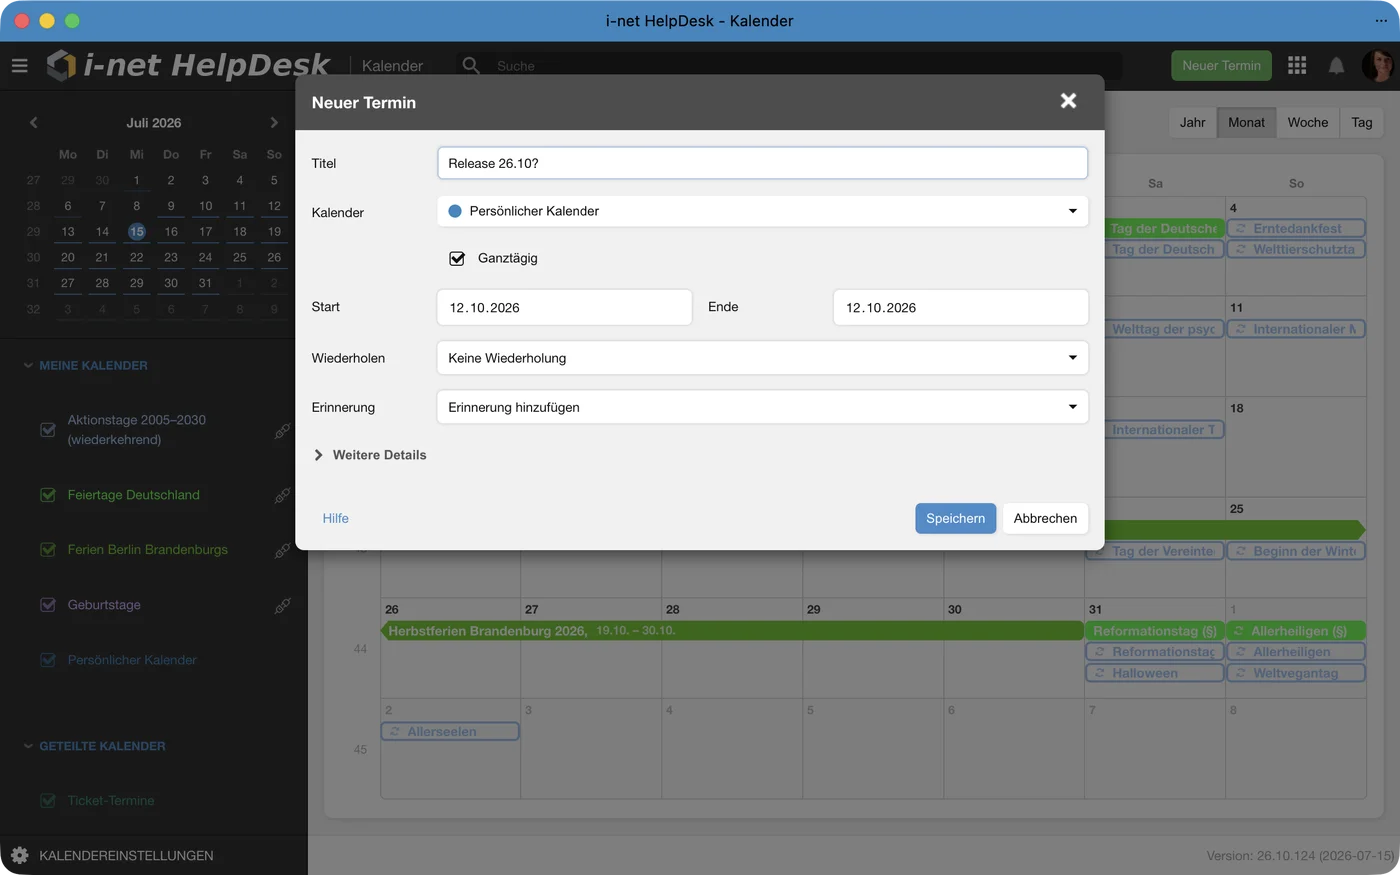
Task: Open the Erntedankfest event
Action: click(1295, 228)
